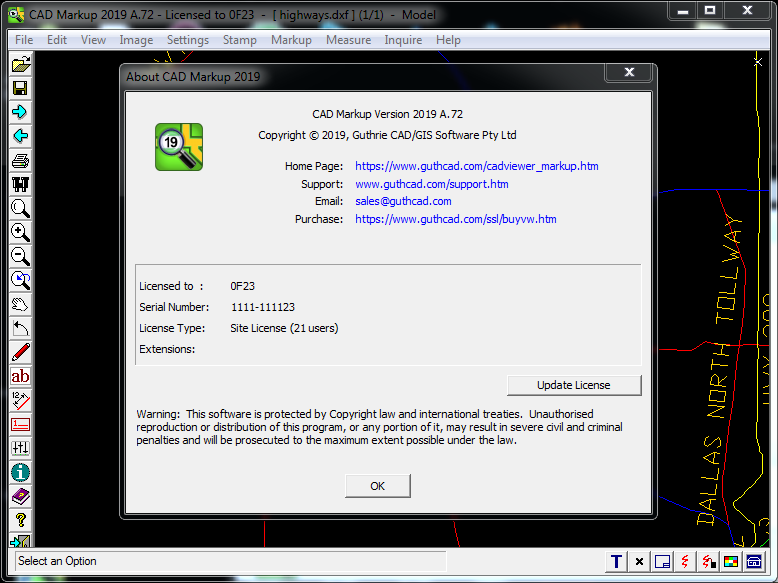Click the yellow question mark icon
Screen dimensions: 778x583
click(20, 520)
